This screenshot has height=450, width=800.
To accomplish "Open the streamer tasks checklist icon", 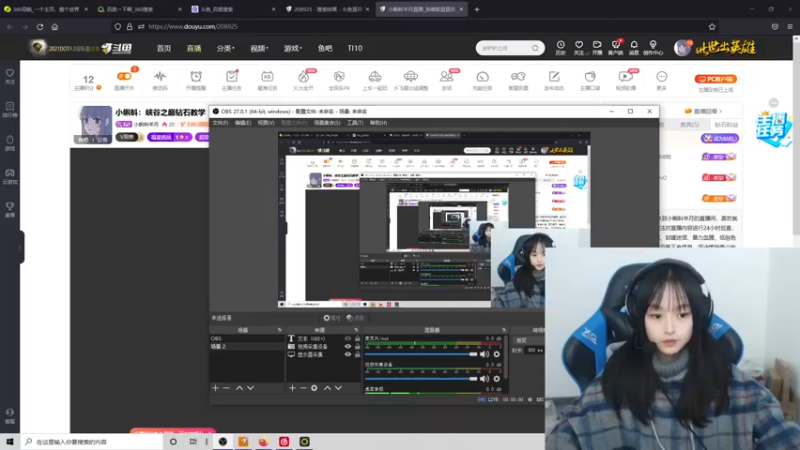I will (232, 77).
